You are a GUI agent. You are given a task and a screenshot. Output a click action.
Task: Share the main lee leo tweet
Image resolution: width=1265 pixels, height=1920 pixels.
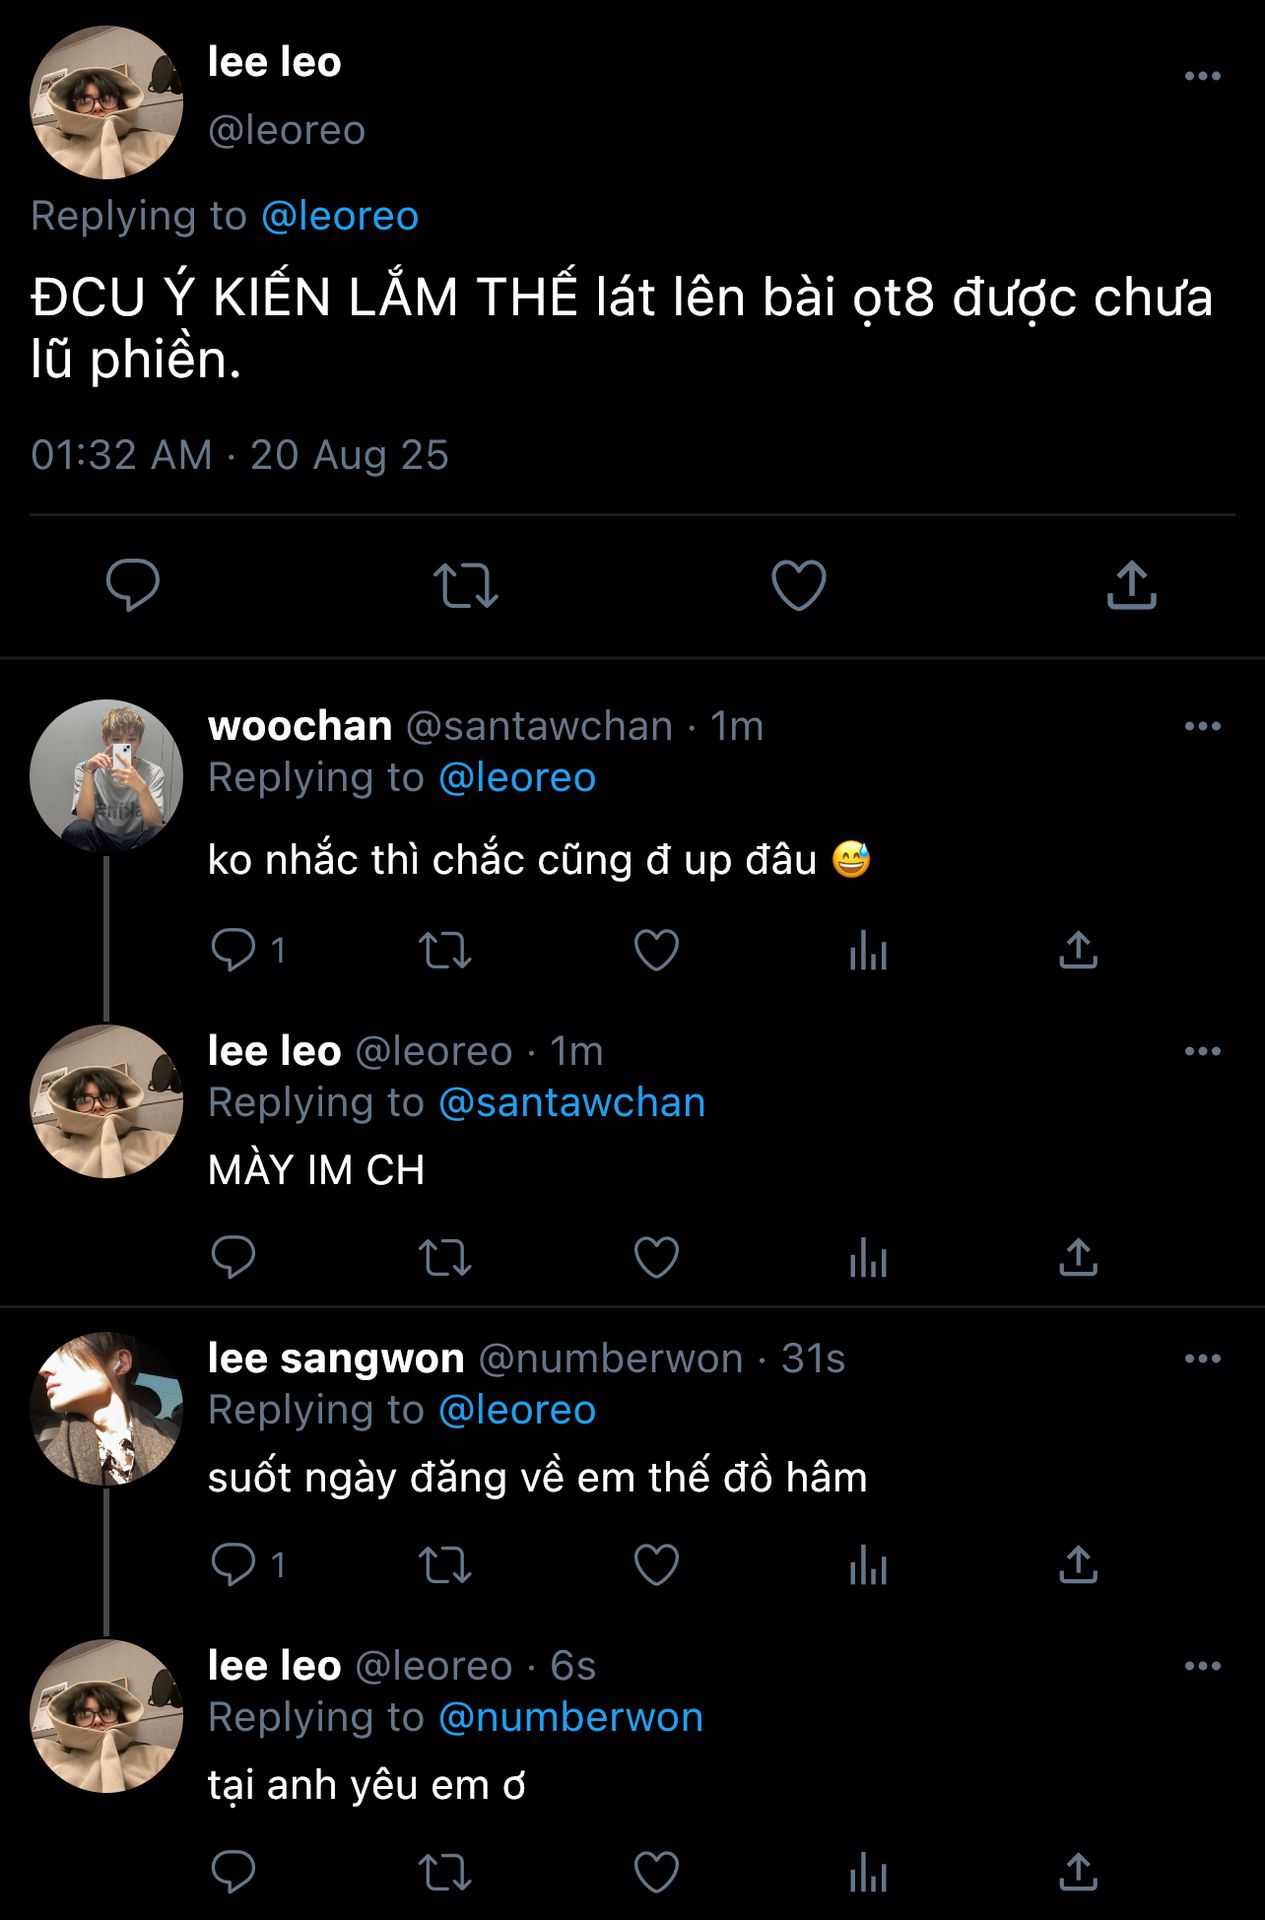click(x=1131, y=585)
